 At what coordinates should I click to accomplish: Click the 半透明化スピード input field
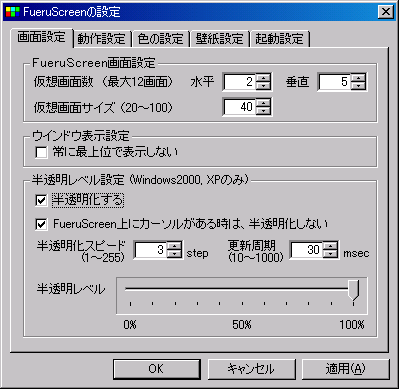pyautogui.click(x=150, y=250)
